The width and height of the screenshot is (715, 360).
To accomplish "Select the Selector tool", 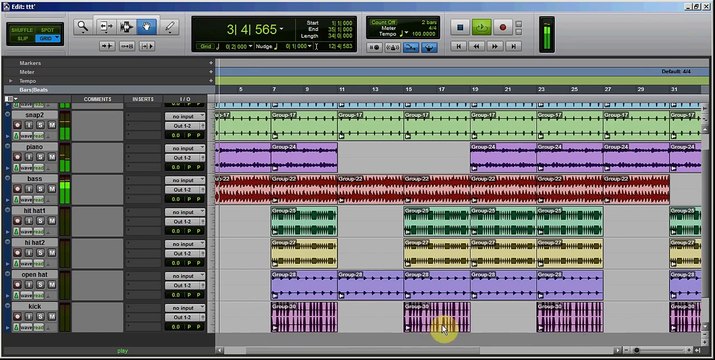I will (x=126, y=27).
